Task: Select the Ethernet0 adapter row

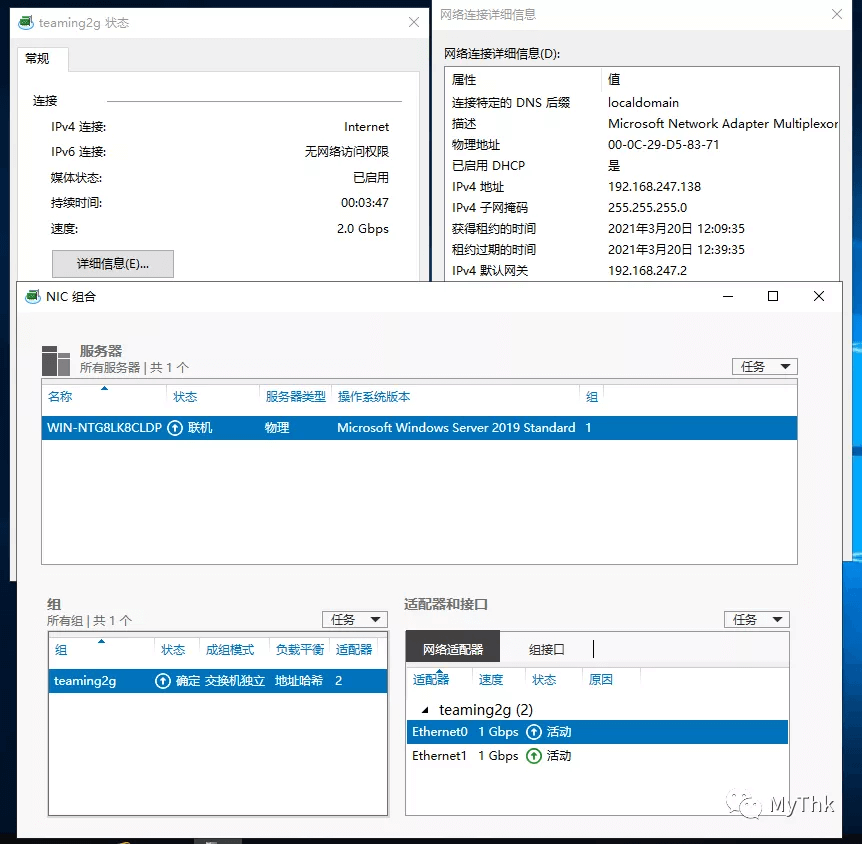Action: (597, 732)
